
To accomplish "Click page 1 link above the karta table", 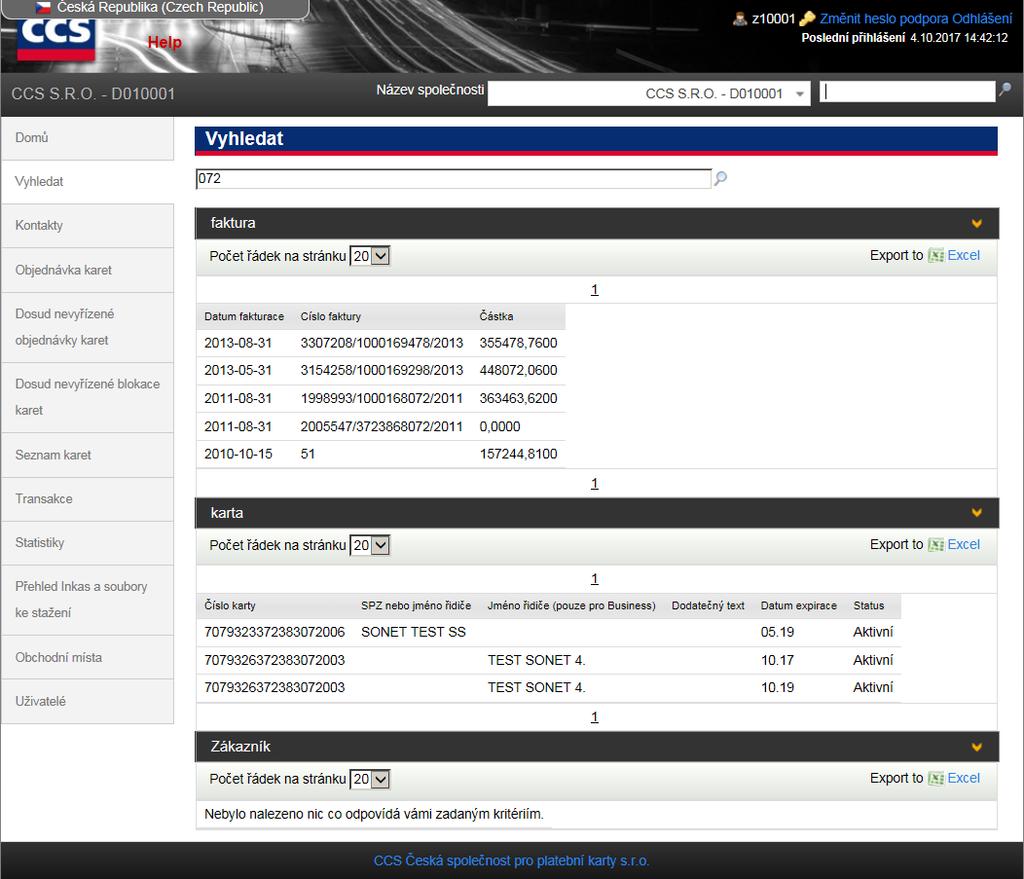I will (x=594, y=579).
